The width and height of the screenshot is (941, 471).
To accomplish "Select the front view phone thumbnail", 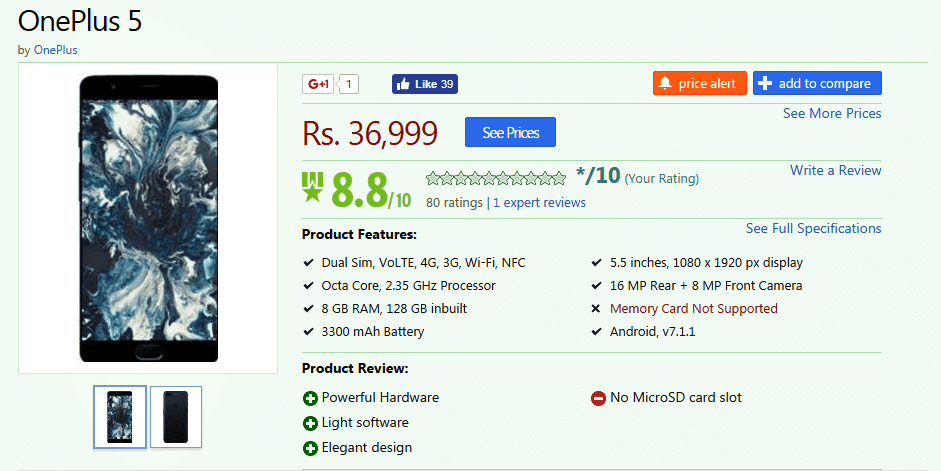I will (120, 416).
